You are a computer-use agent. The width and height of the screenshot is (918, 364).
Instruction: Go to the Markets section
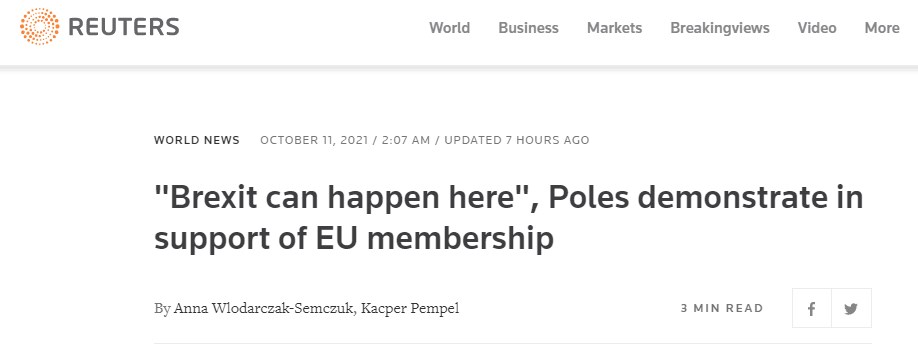[614, 28]
